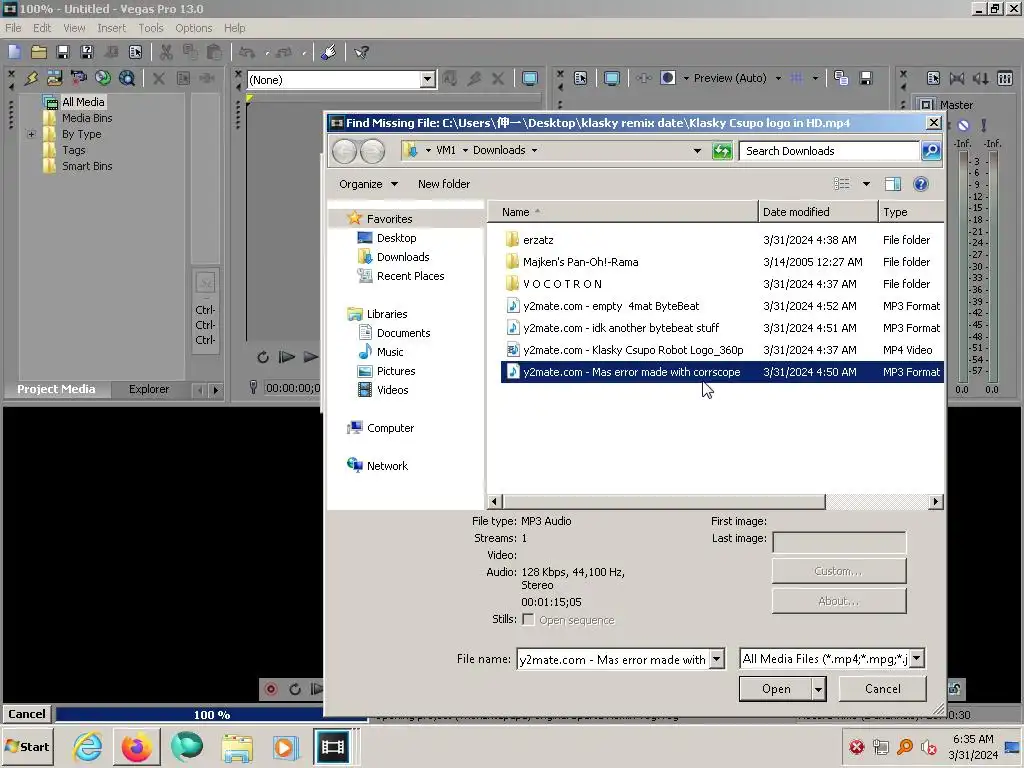Click the Open folder icon in Vegas toolbar
The image size is (1024, 768).
tap(39, 52)
